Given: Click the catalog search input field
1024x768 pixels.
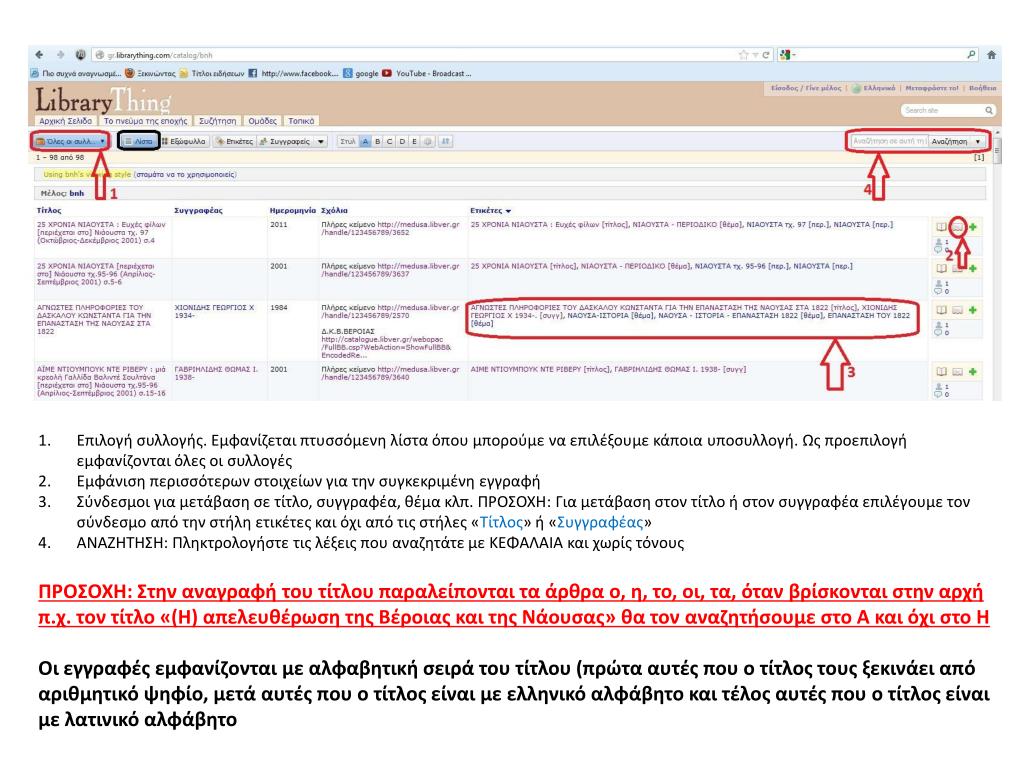Looking at the screenshot, I should (x=888, y=141).
